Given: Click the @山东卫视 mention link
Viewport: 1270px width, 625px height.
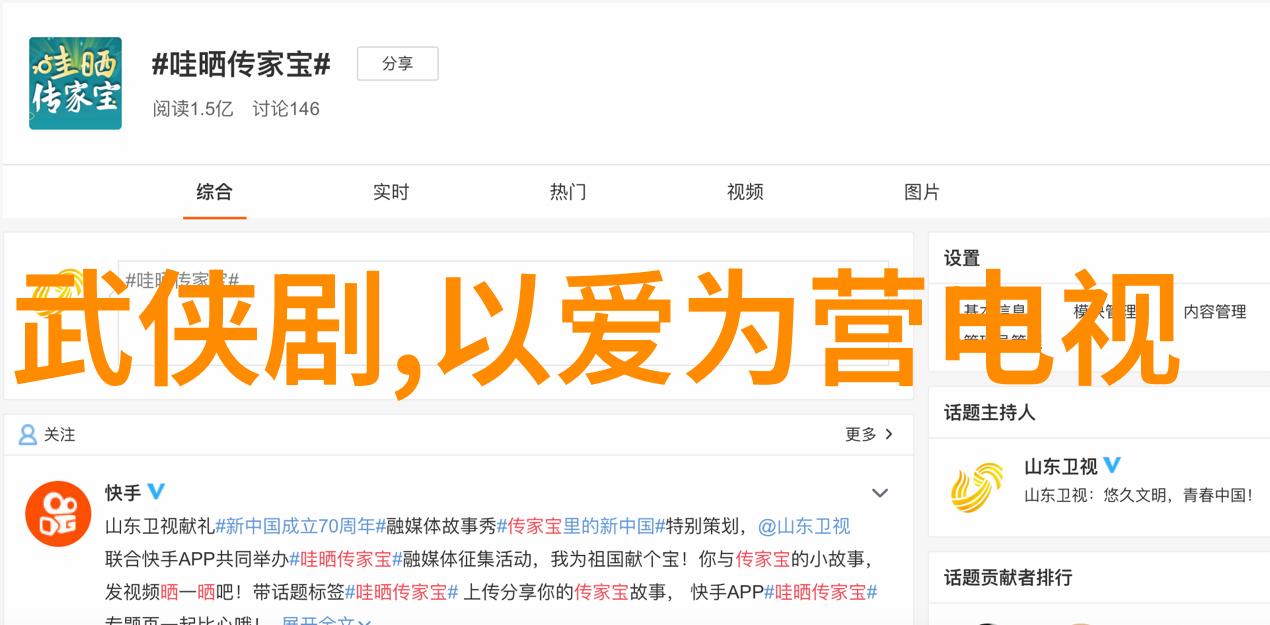Looking at the screenshot, I should (x=804, y=526).
